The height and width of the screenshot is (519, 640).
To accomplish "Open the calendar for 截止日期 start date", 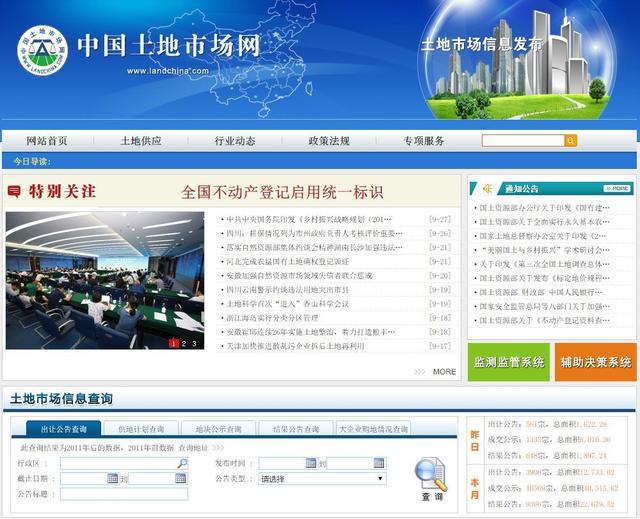I will tap(113, 478).
